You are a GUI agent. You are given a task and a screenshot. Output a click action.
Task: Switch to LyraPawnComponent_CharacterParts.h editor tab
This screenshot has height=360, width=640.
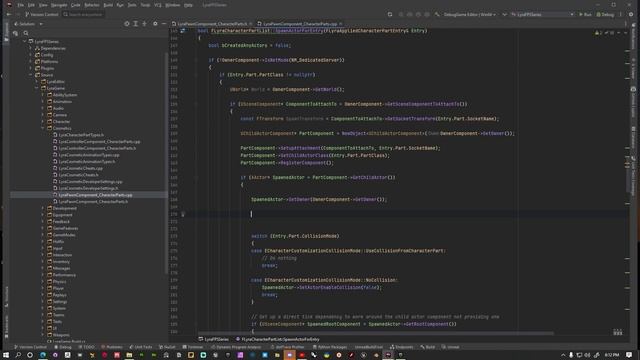click(212, 24)
